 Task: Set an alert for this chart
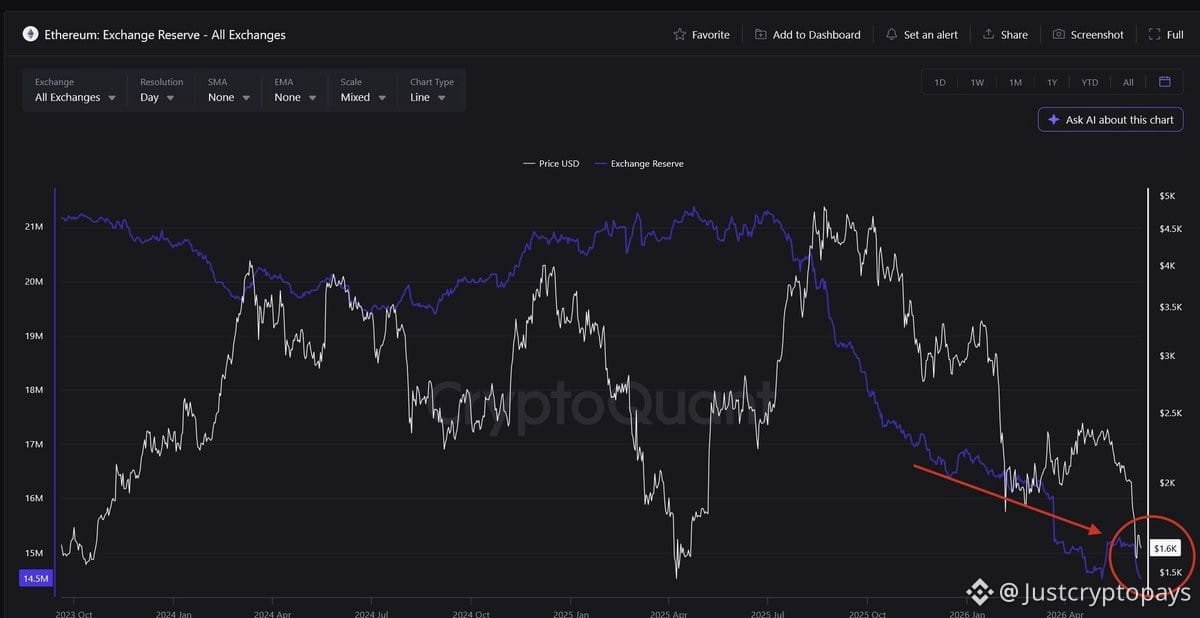pyautogui.click(x=922, y=34)
